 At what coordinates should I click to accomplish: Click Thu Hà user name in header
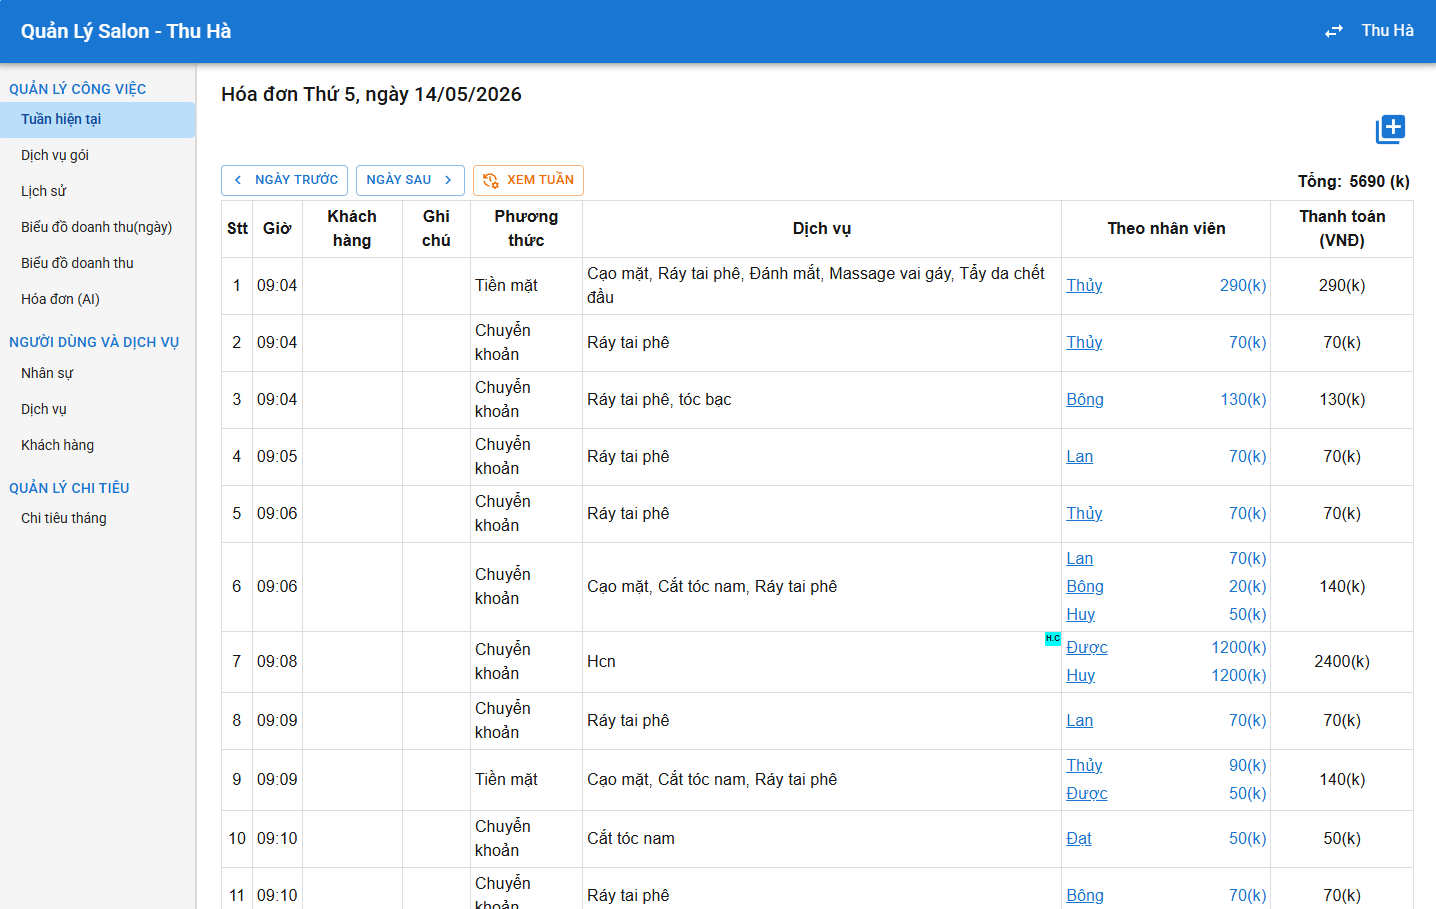pos(1387,31)
